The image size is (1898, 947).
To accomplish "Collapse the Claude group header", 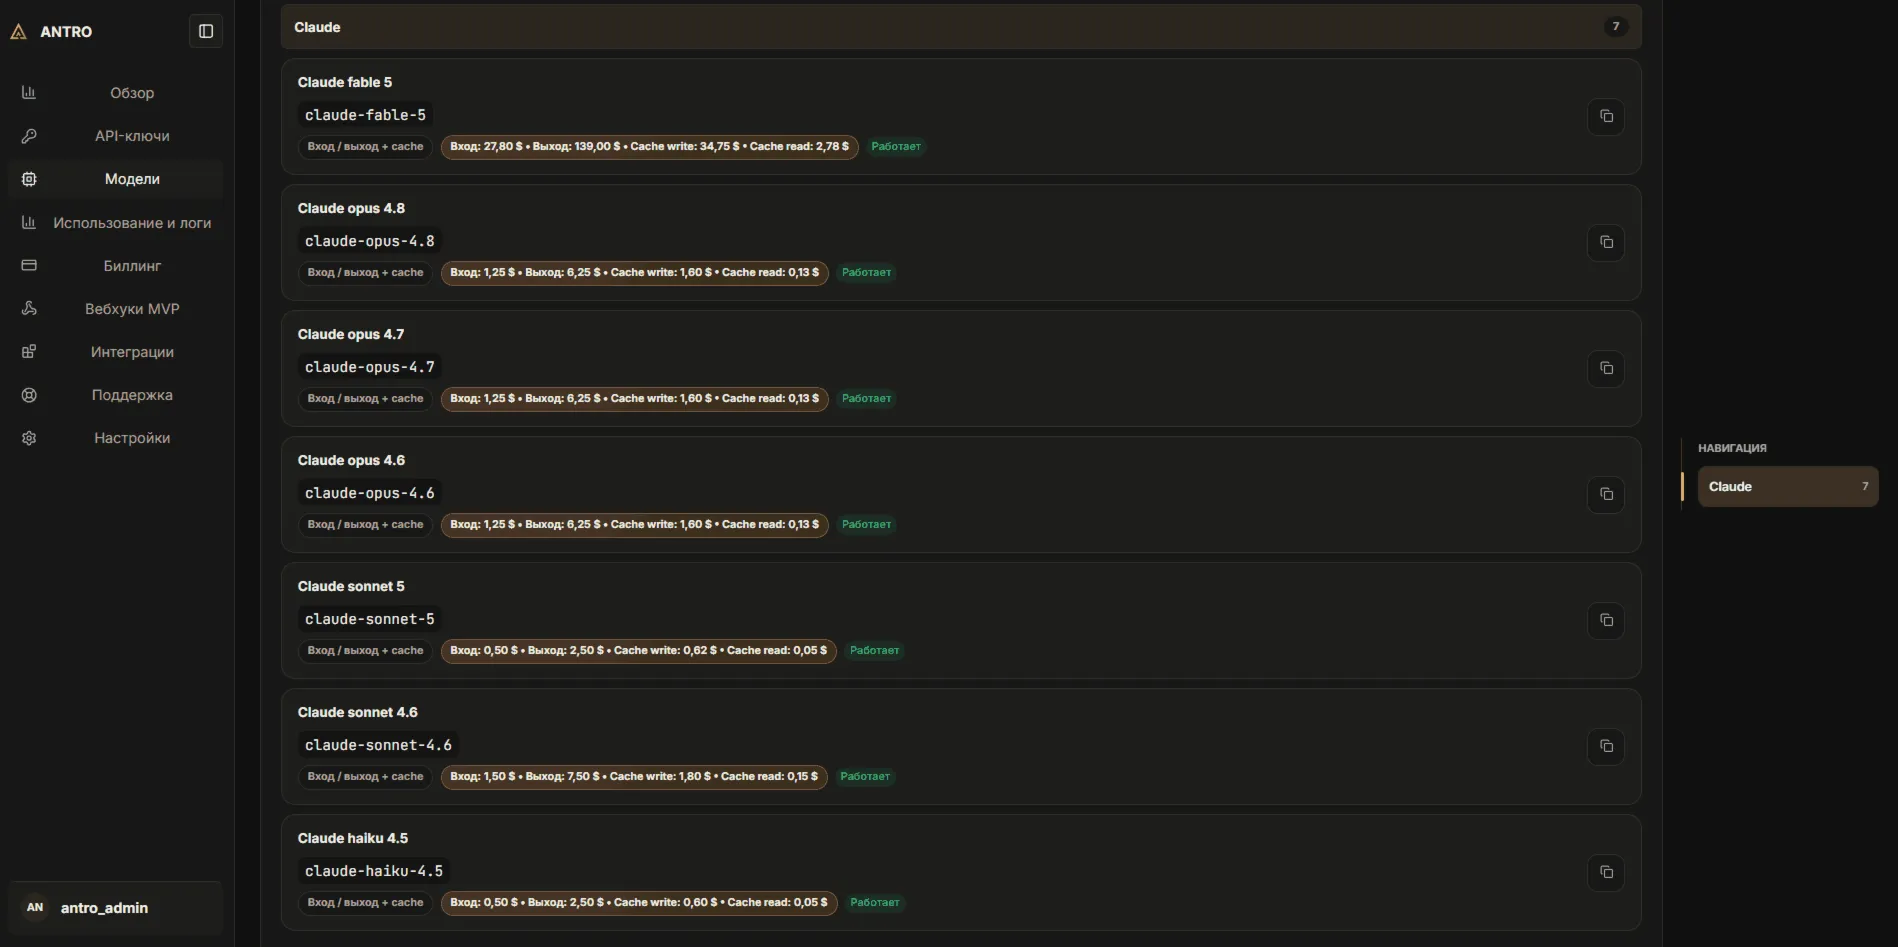I will [961, 27].
